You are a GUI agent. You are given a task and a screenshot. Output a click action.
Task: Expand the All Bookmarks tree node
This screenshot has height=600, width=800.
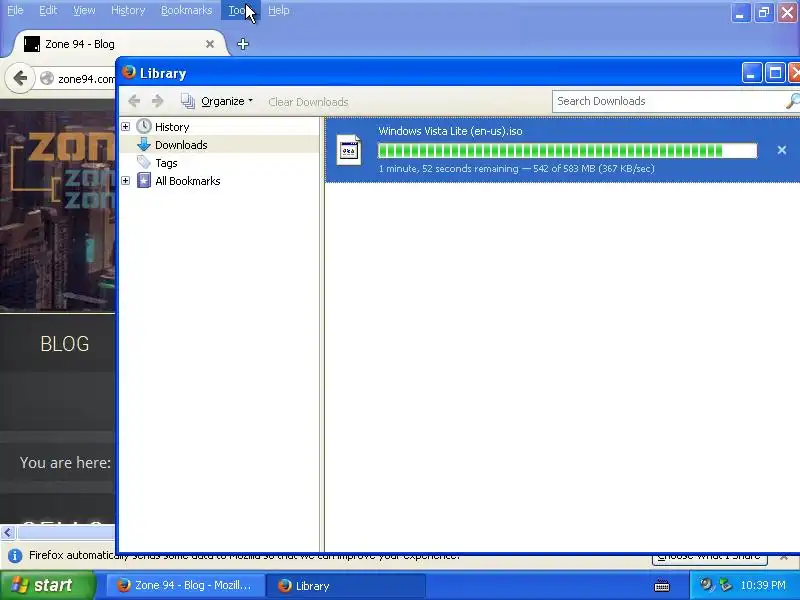click(126, 181)
